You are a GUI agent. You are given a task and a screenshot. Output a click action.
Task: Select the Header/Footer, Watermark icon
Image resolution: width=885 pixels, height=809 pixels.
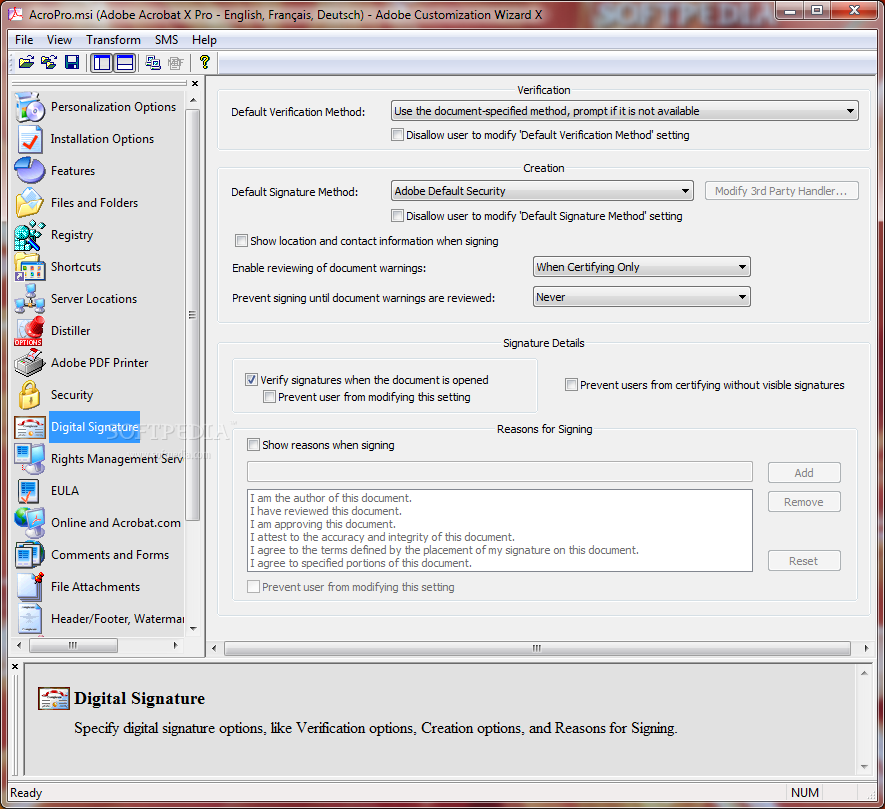[x=30, y=619]
